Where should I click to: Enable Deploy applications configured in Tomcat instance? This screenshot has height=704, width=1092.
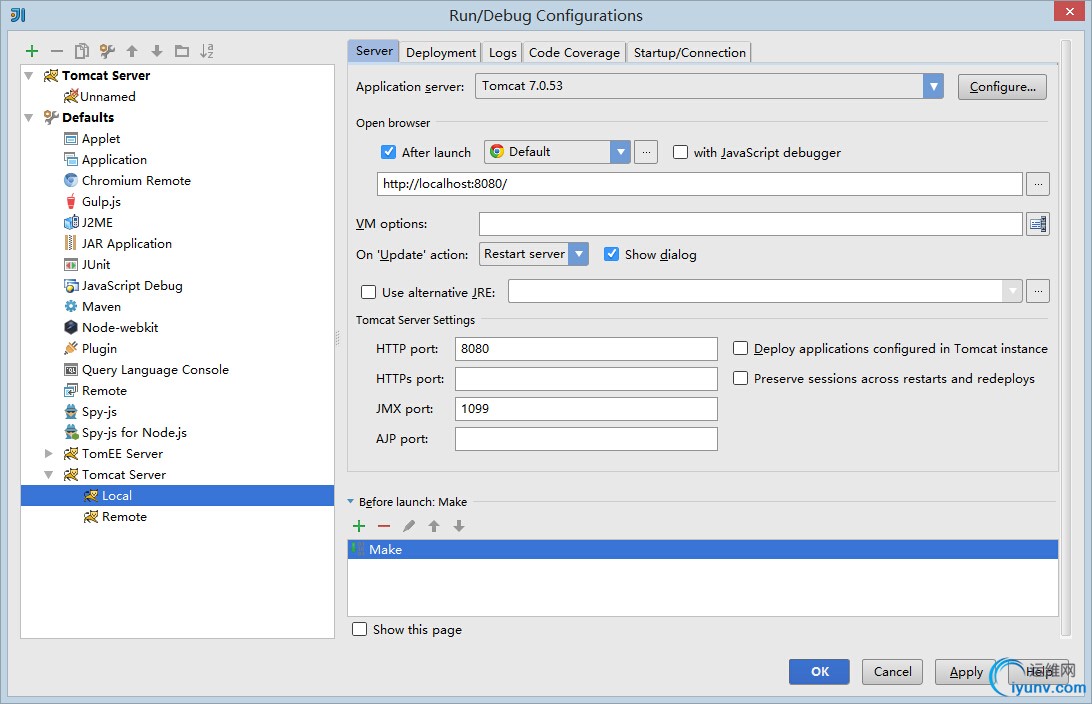click(x=740, y=348)
